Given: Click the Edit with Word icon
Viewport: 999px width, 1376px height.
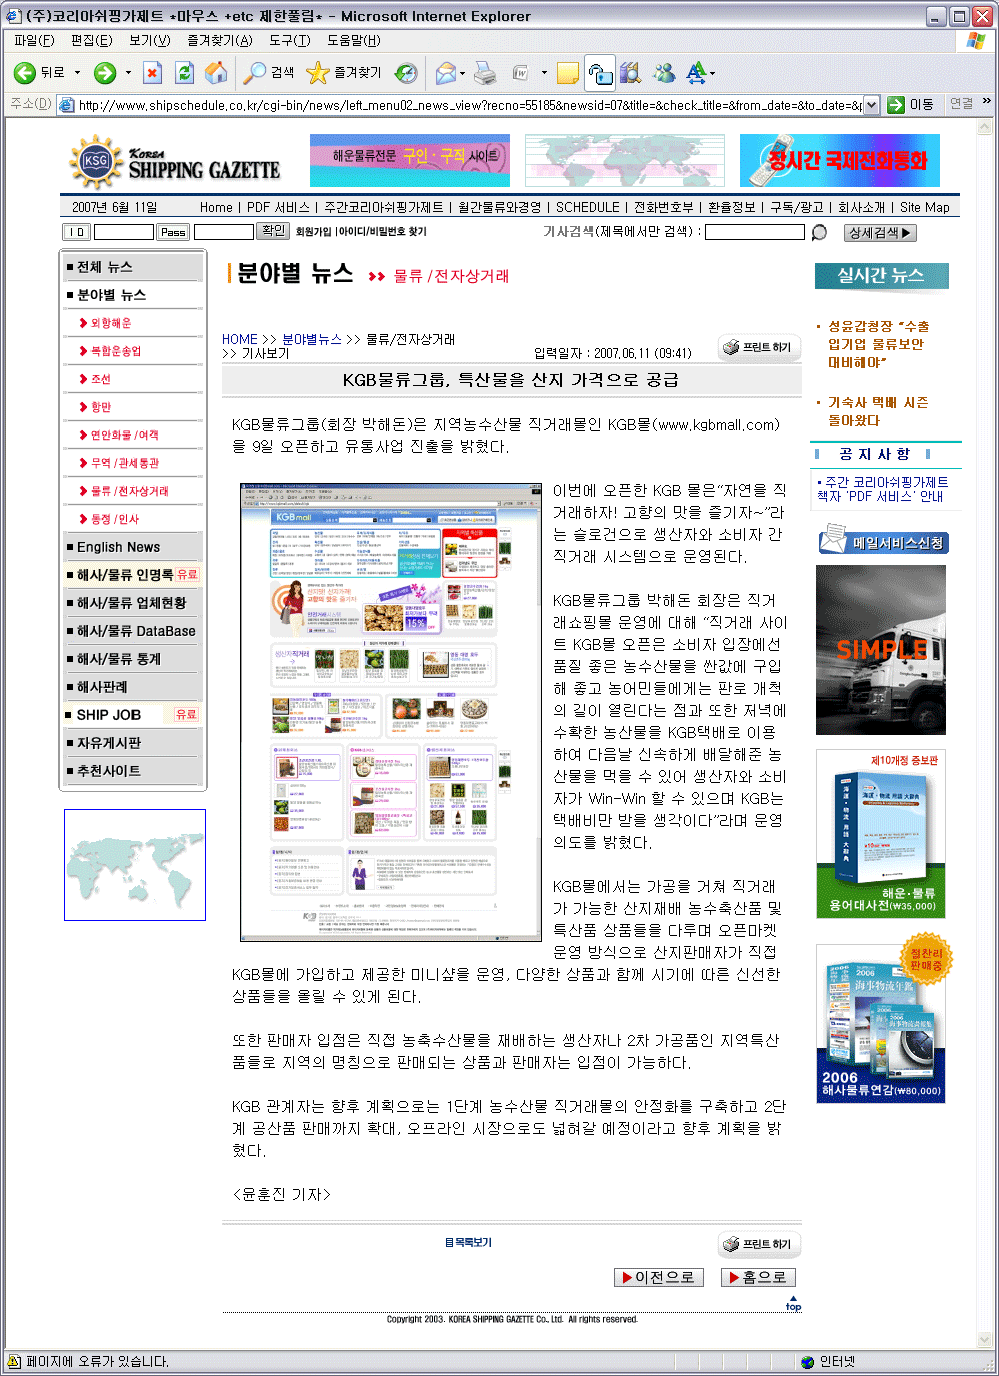Looking at the screenshot, I should click(x=521, y=72).
